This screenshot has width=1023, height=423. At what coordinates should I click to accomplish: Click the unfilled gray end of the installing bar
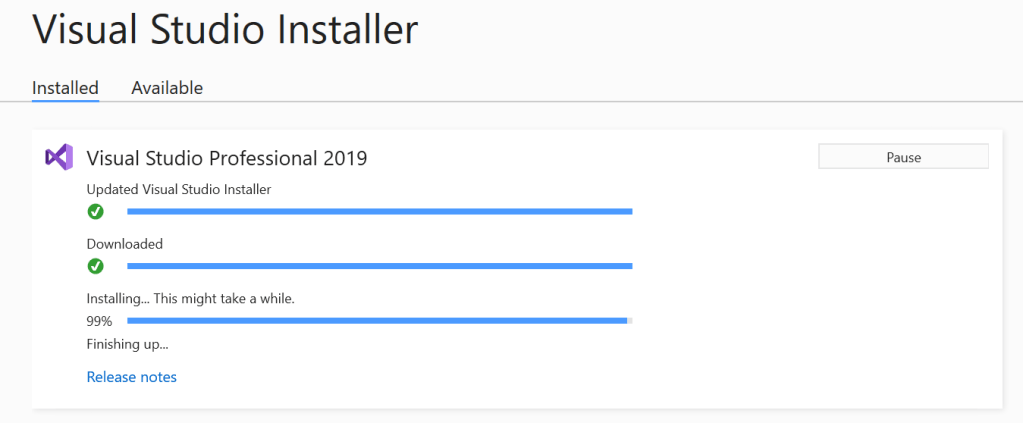pyautogui.click(x=630, y=321)
